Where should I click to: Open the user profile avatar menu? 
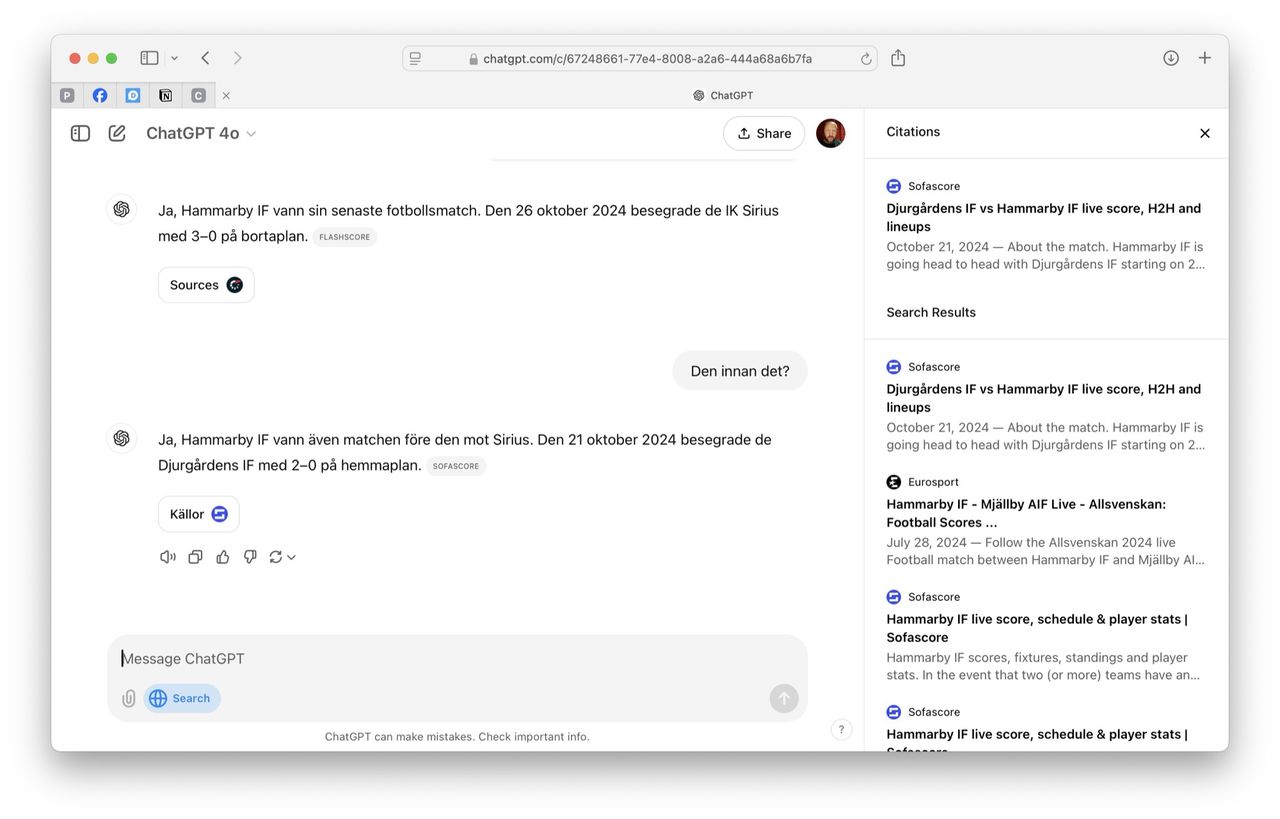tap(830, 133)
